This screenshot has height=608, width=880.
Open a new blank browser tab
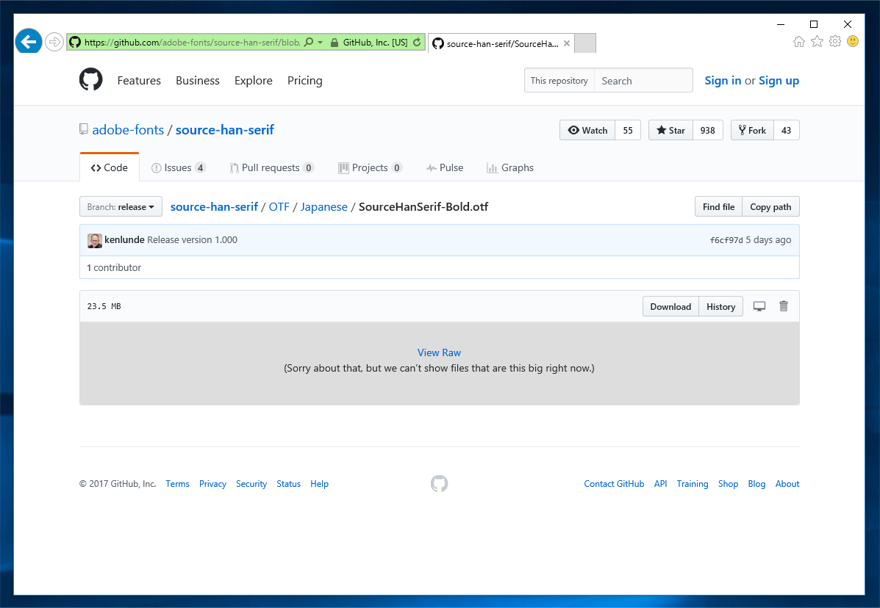(x=585, y=43)
